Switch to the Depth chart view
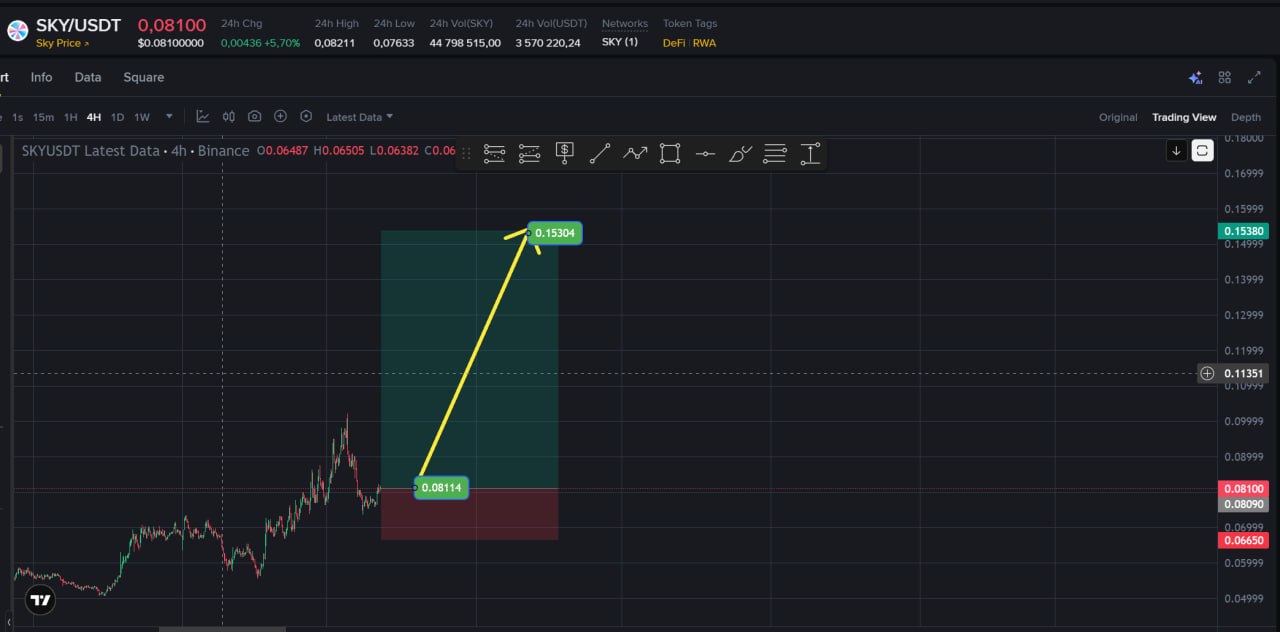The width and height of the screenshot is (1280, 632). coord(1246,117)
